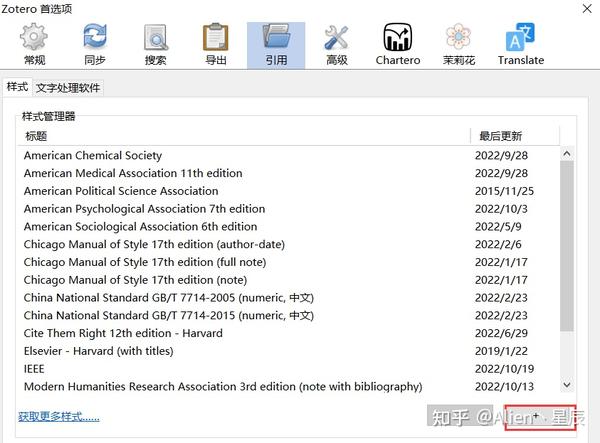Select Modern Humanities Research Association 3rd edition style
This screenshot has height=443, width=600.
point(288,386)
